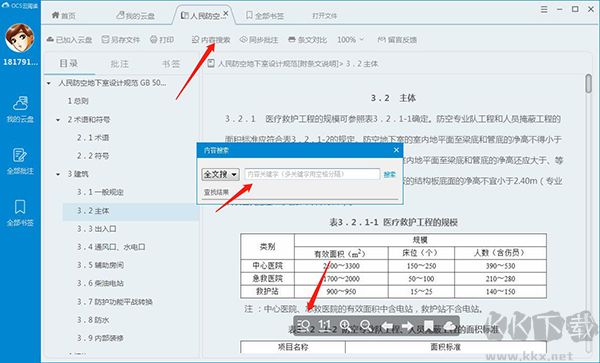Switch to the 批注 panel tab
Image resolution: width=600 pixels, height=363 pixels.
click(119, 63)
